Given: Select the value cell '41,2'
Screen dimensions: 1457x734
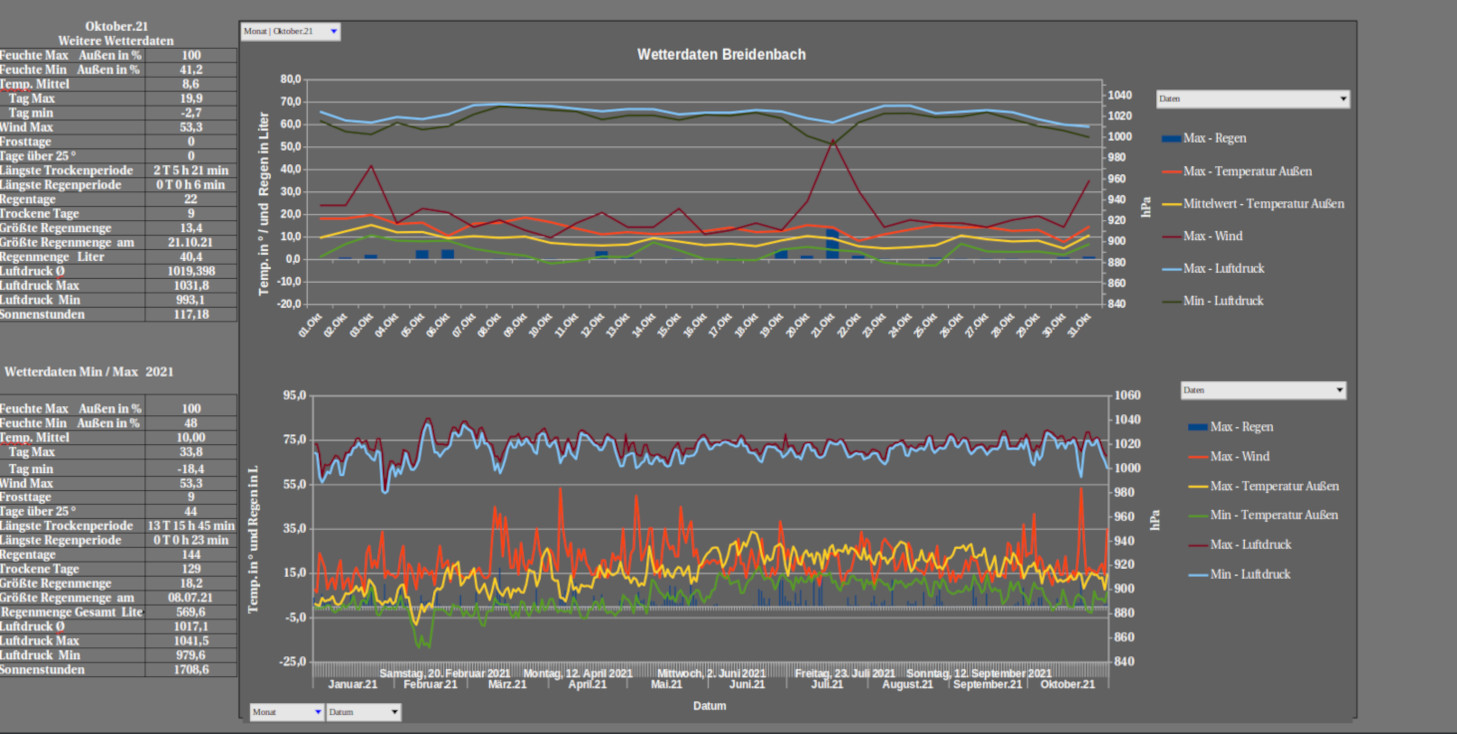Looking at the screenshot, I should pyautogui.click(x=191, y=70).
